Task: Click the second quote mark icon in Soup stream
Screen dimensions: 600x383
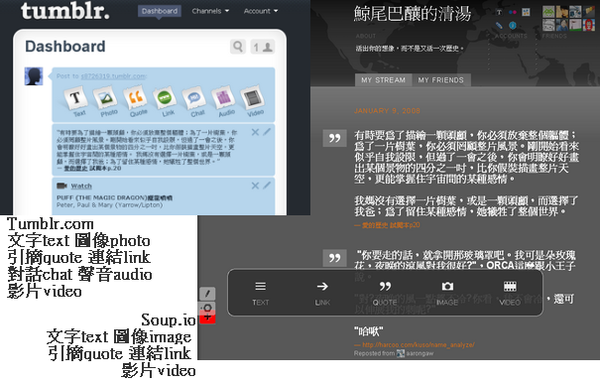Action: [x=334, y=258]
